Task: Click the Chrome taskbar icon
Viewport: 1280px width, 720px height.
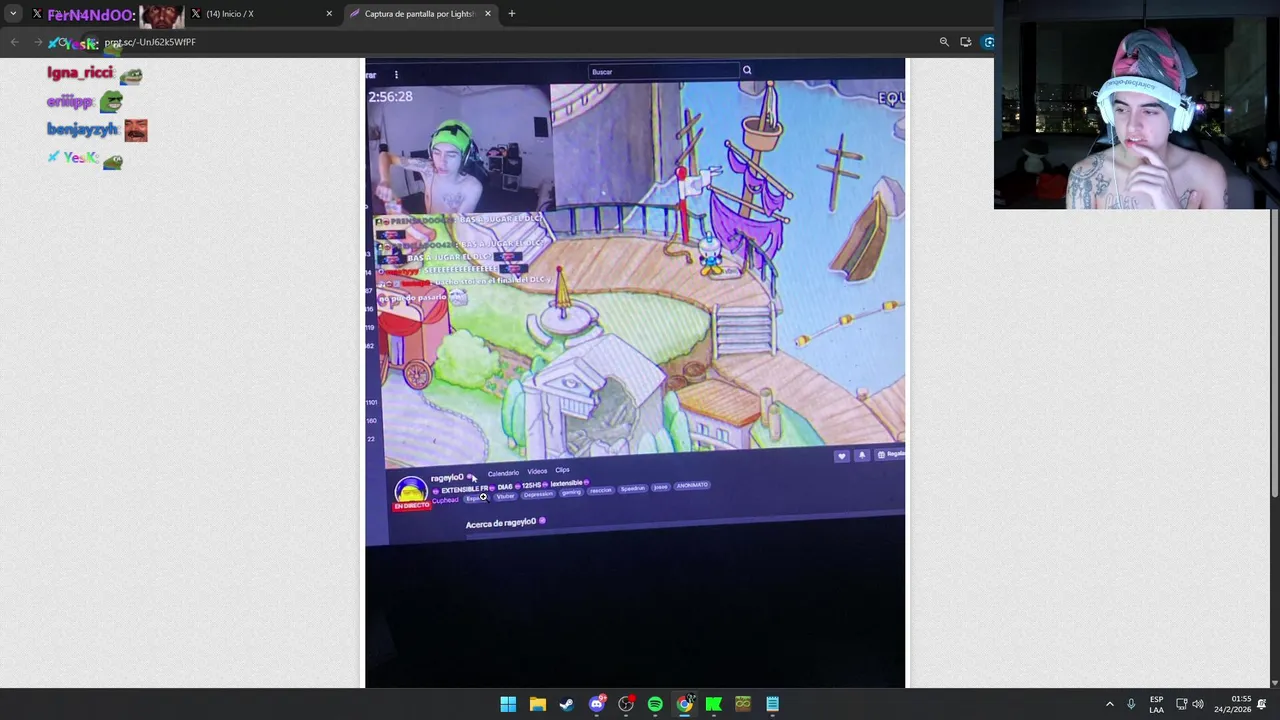Action: [685, 704]
